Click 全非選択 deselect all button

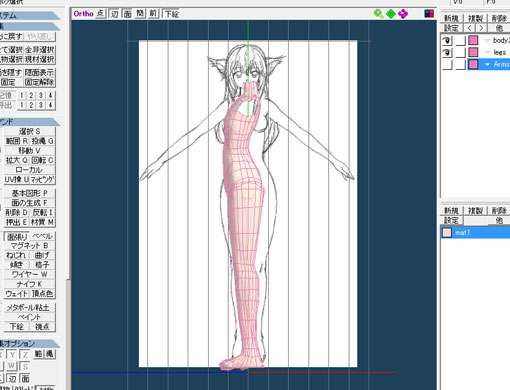pyautogui.click(x=40, y=50)
